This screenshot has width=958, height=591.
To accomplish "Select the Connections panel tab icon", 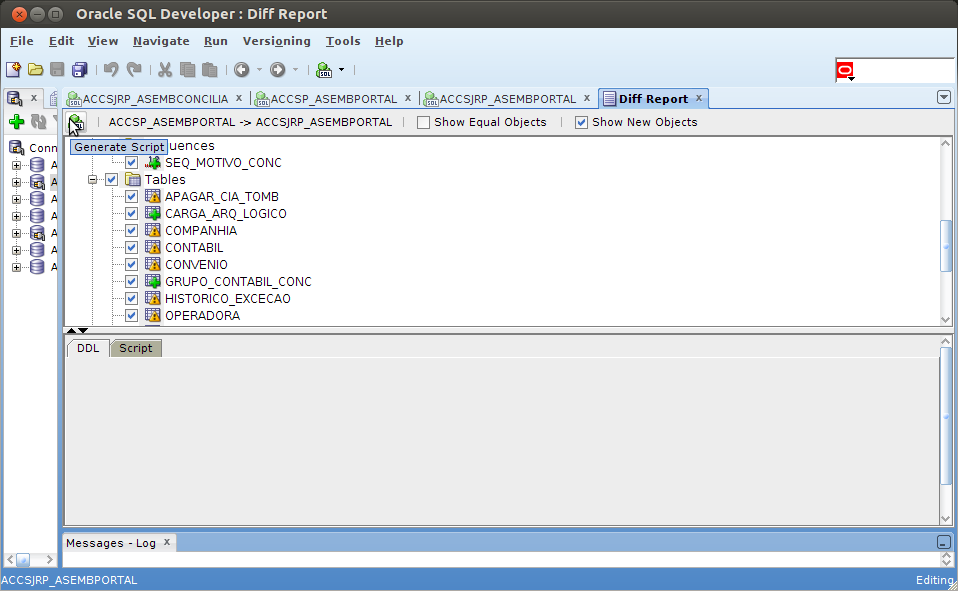I will tap(15, 98).
